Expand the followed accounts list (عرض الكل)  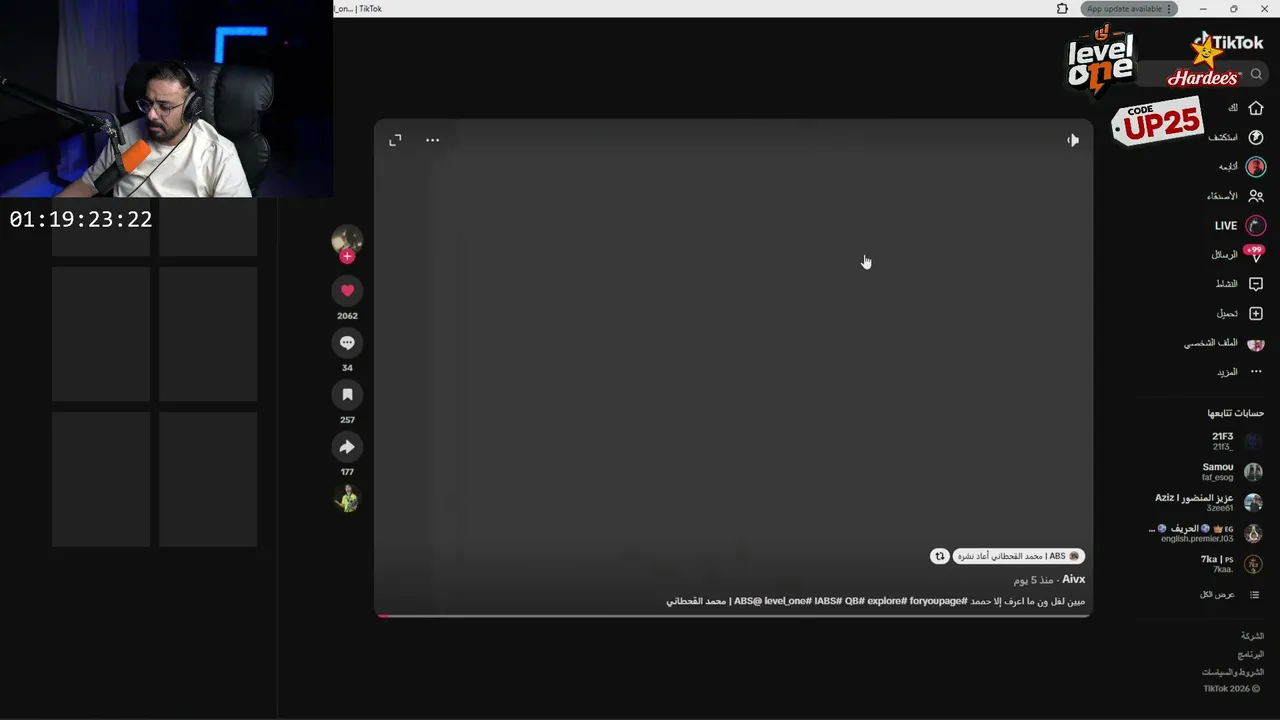pos(1231,595)
